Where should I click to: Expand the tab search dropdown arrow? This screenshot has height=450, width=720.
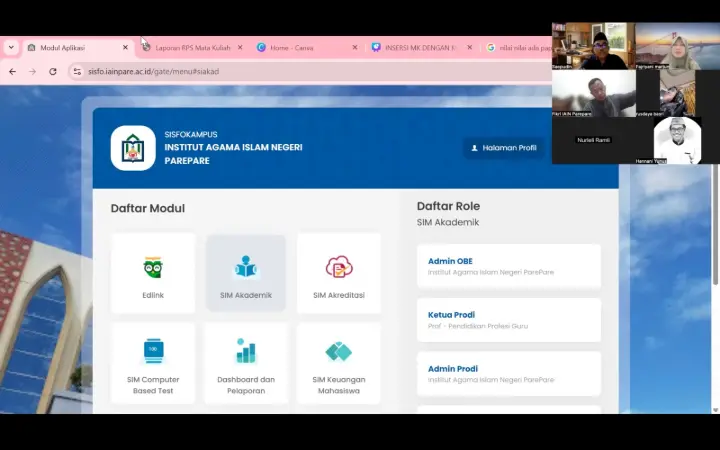11,47
